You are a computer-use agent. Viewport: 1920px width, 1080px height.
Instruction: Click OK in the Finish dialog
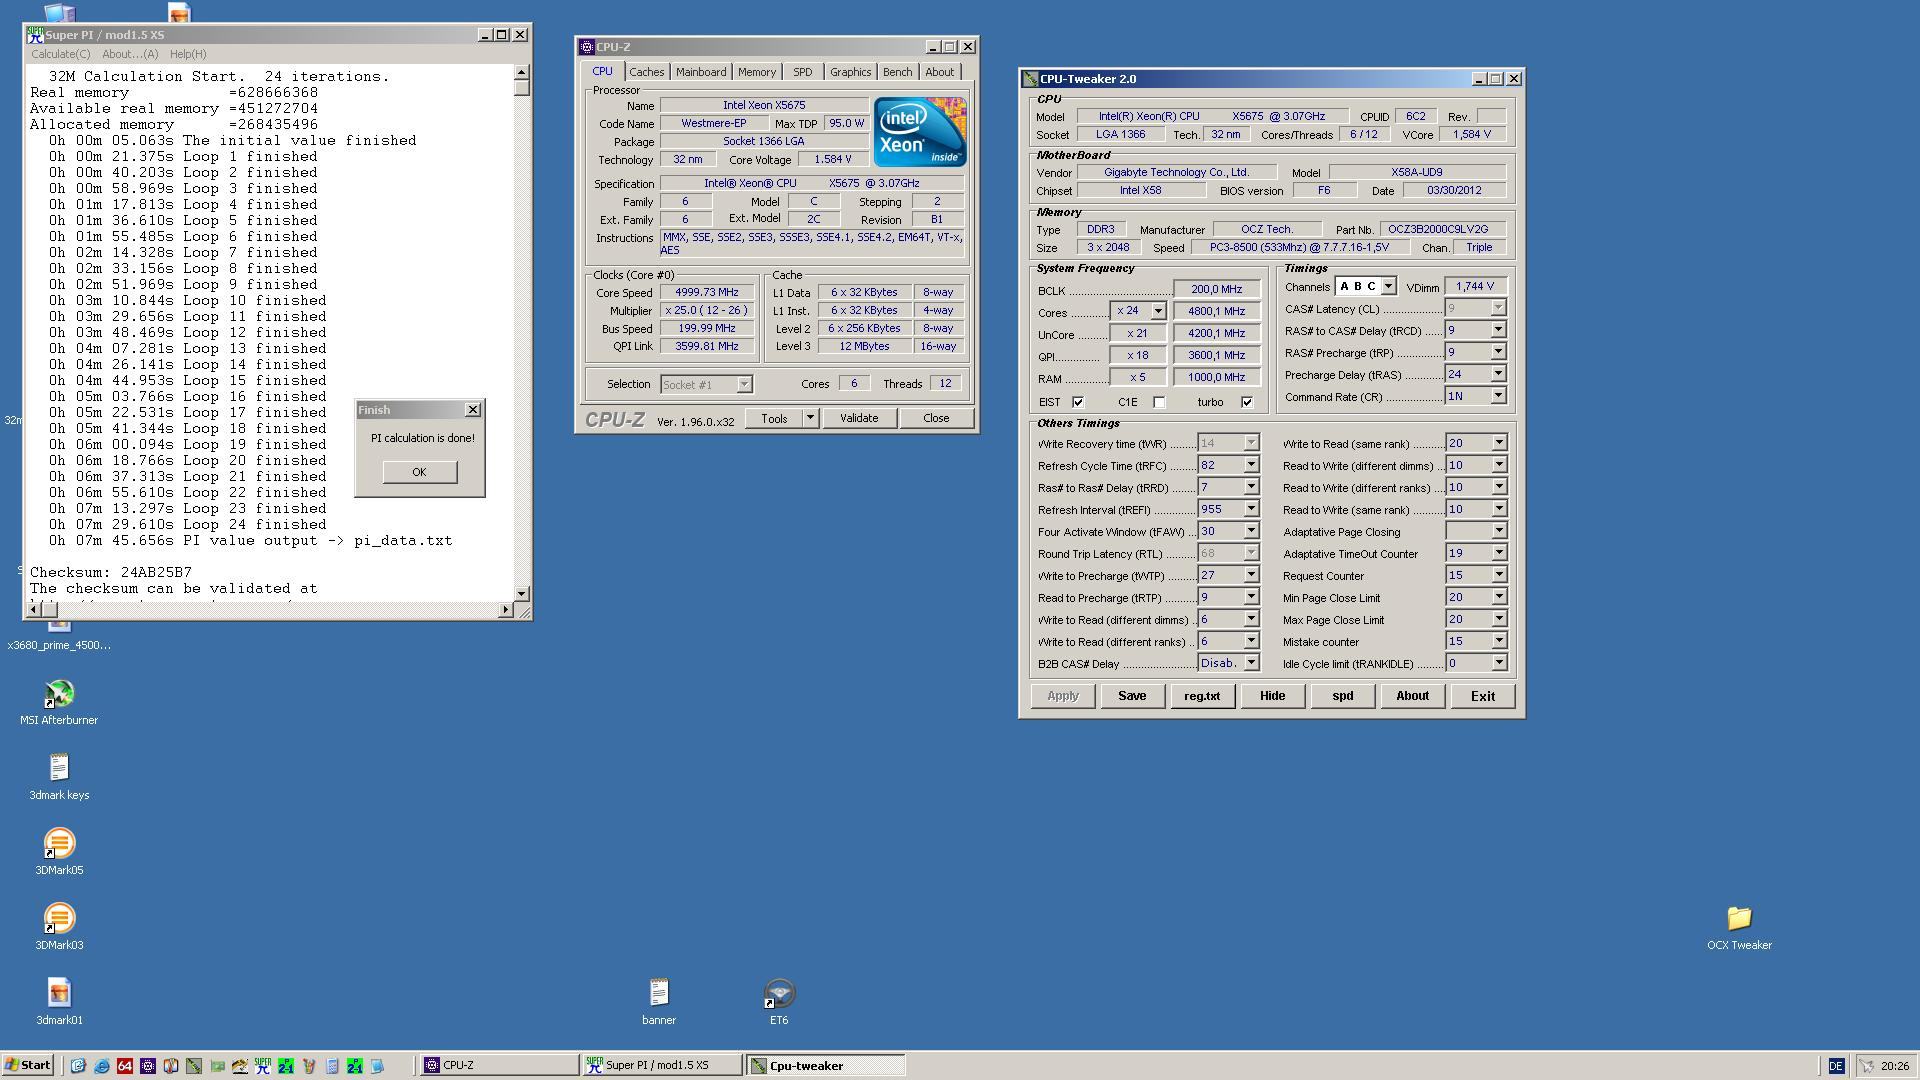pos(419,472)
